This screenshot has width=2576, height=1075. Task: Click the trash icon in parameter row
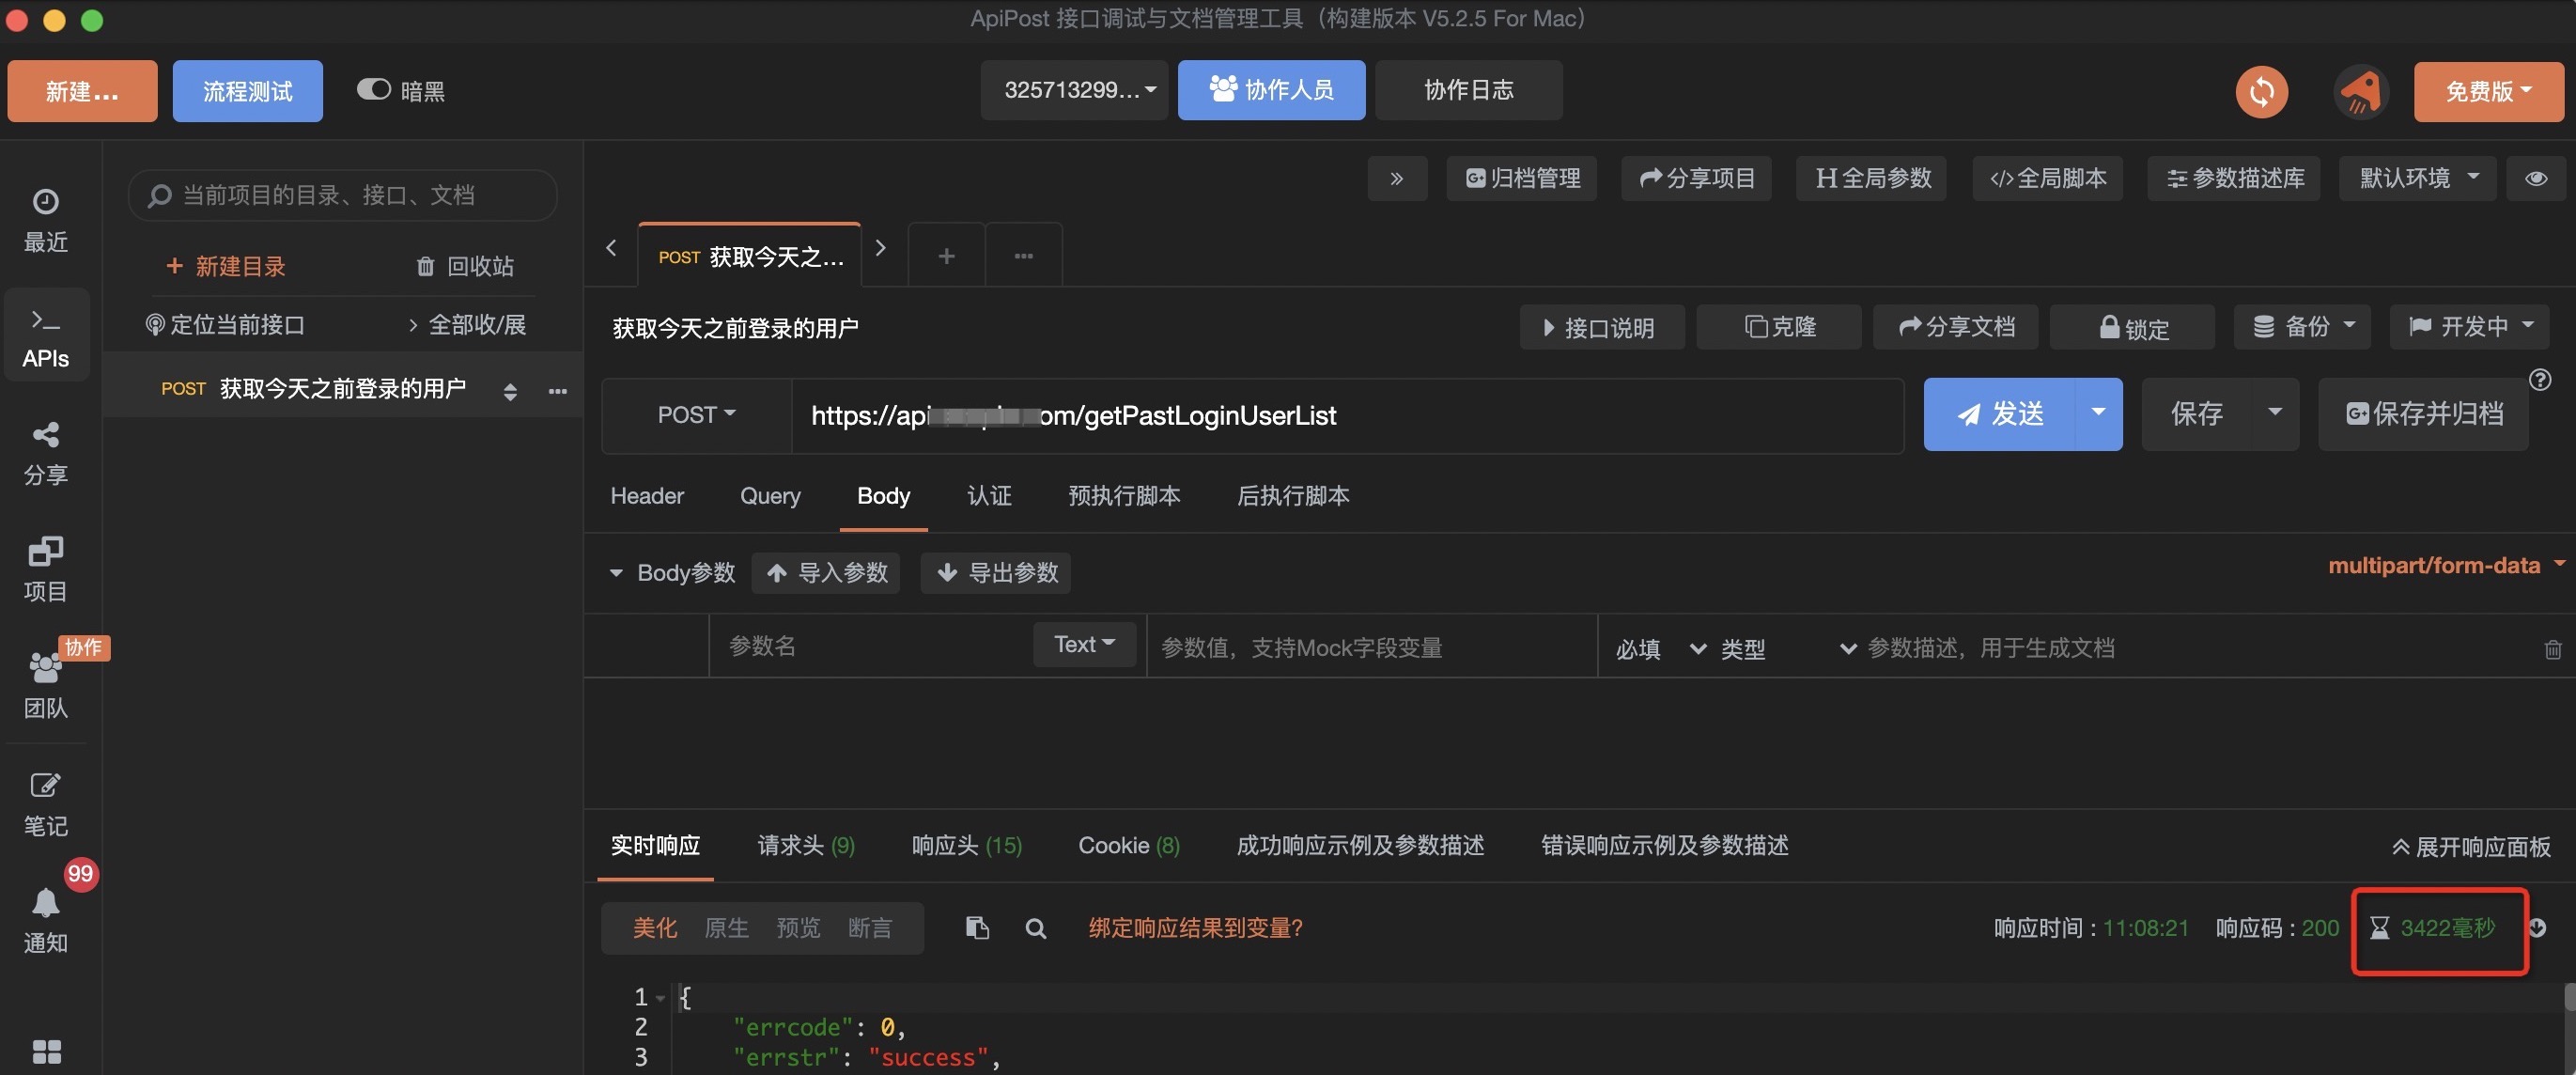click(2552, 649)
